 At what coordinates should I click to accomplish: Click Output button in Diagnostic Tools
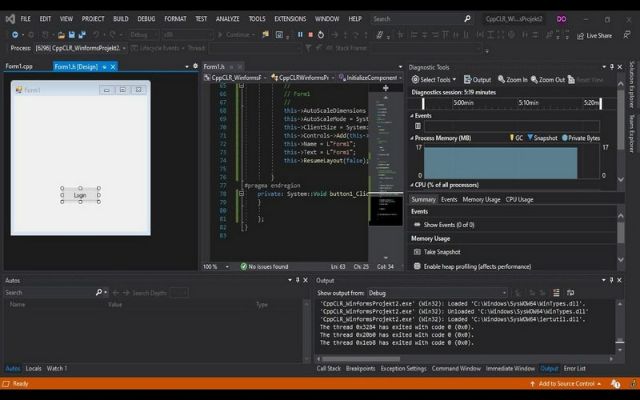tap(477, 80)
